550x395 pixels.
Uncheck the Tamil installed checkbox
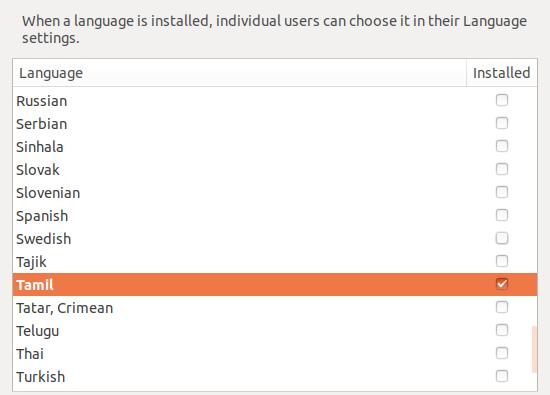502,284
